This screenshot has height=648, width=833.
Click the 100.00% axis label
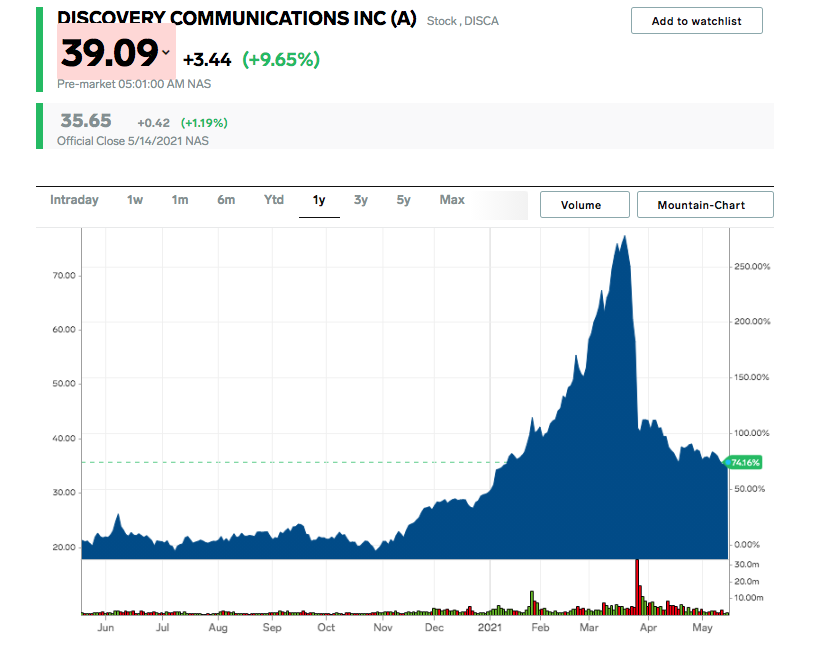752,433
